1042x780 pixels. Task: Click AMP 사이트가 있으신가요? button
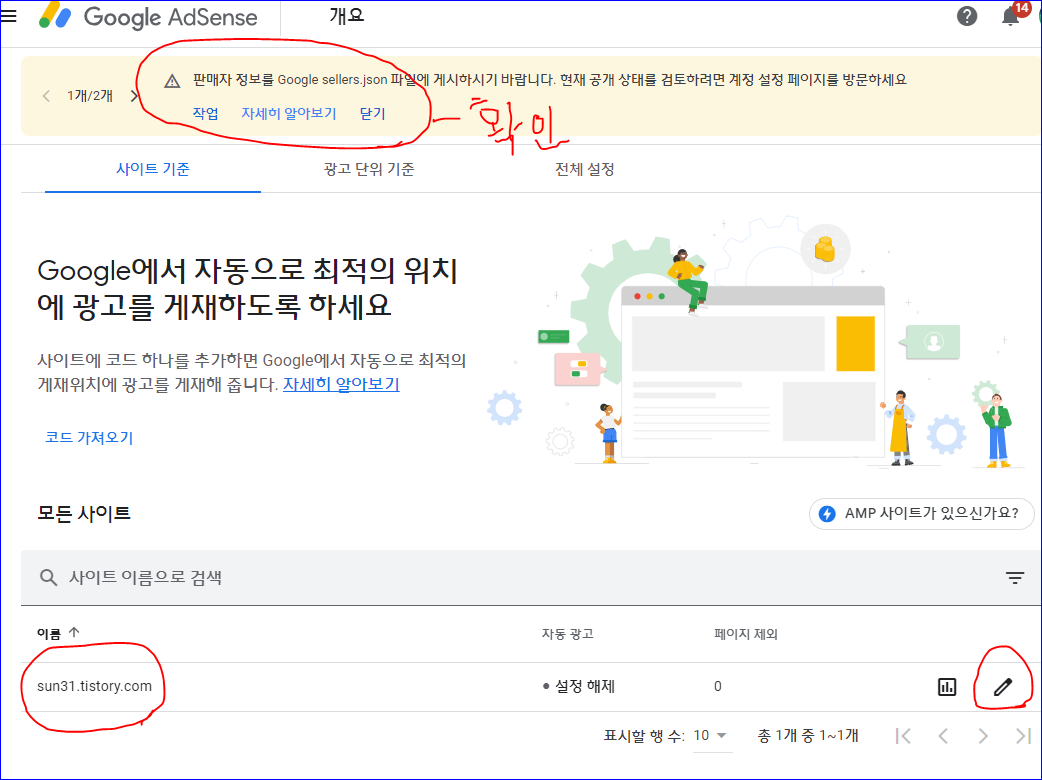point(921,514)
